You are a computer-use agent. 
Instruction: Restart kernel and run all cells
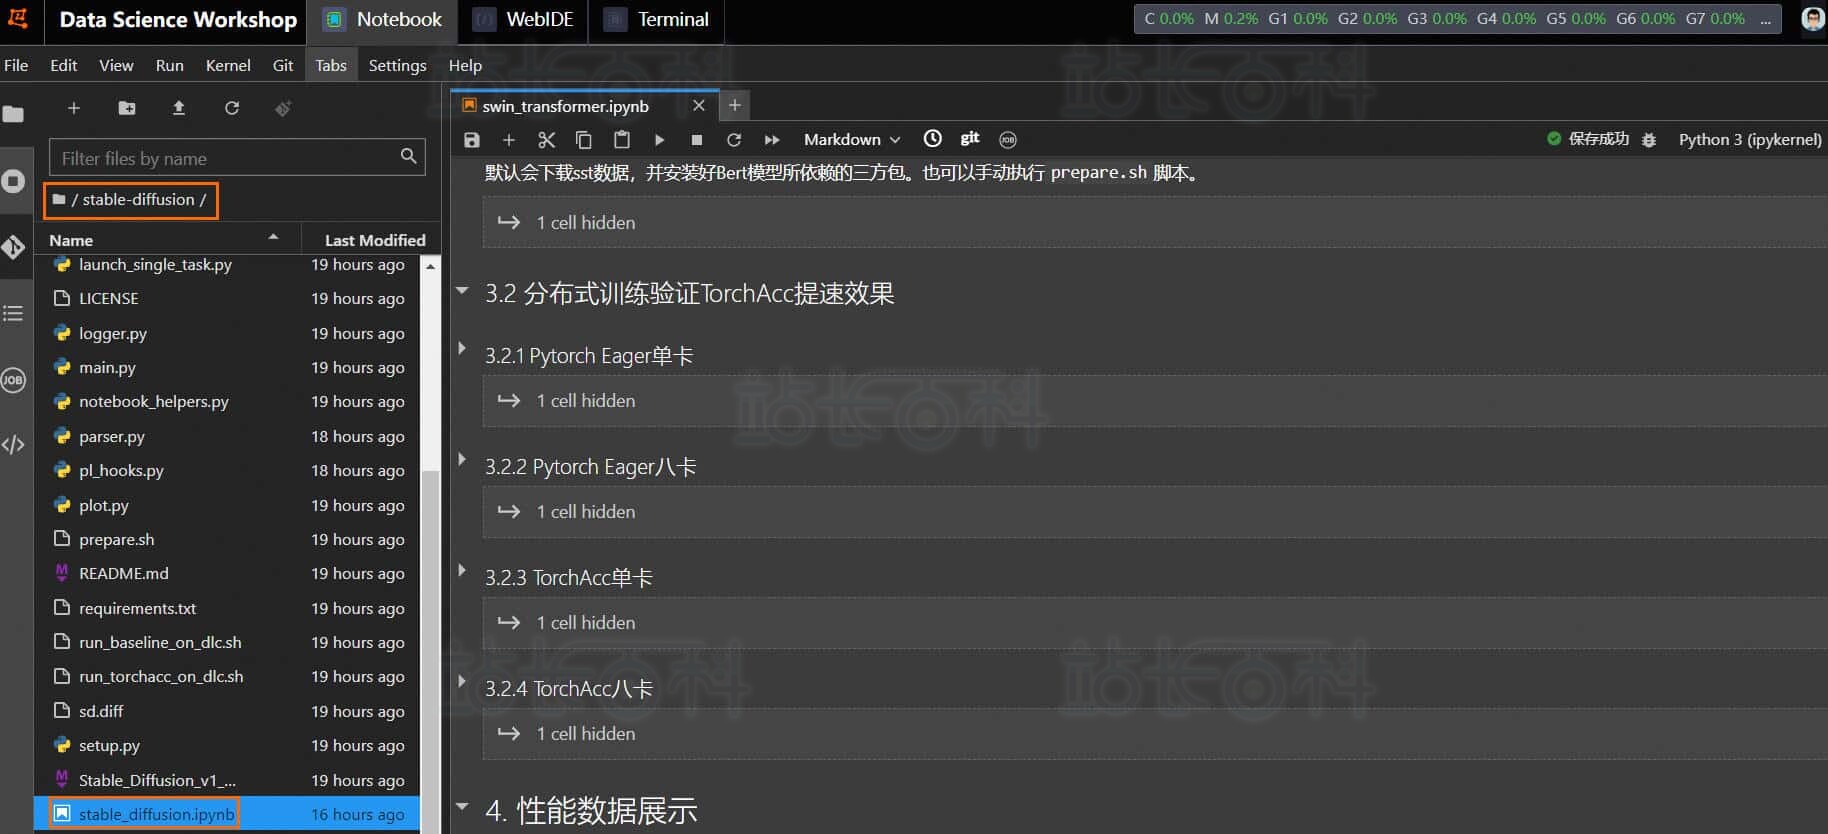click(x=772, y=140)
